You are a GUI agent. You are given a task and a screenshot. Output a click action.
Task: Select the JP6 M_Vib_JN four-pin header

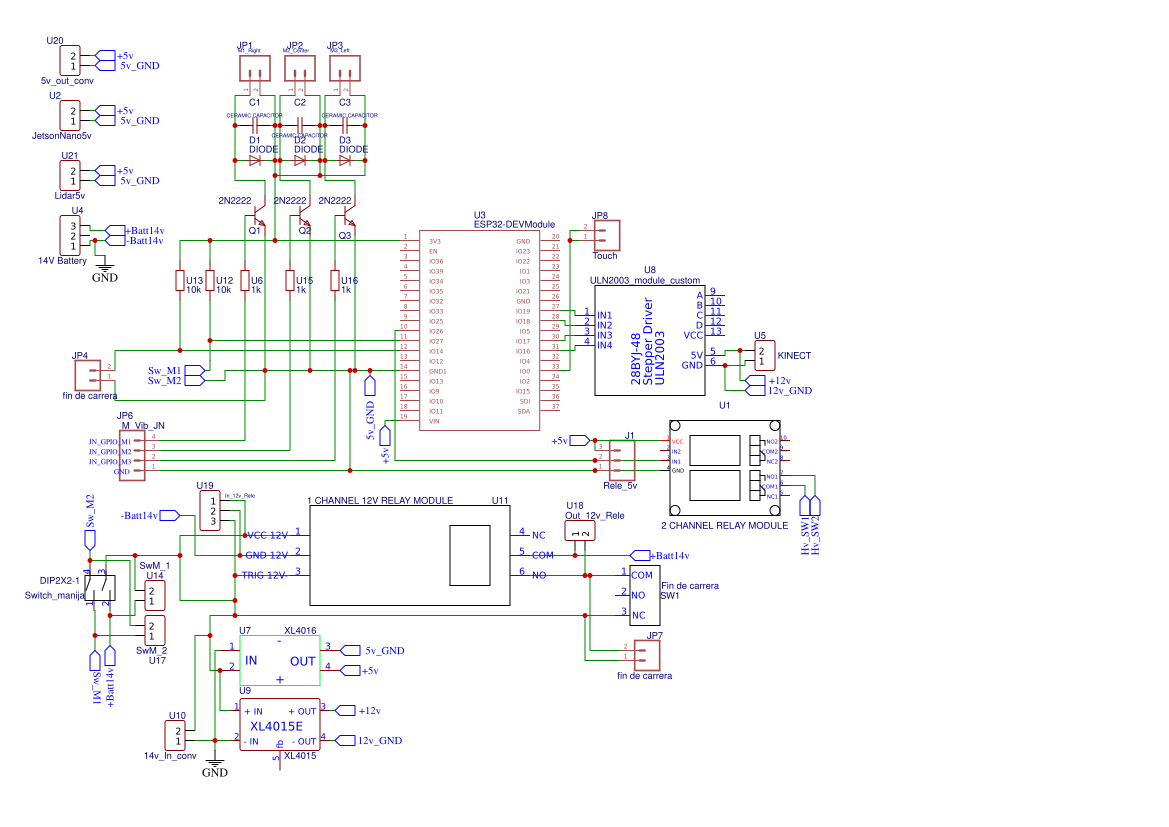pos(133,456)
